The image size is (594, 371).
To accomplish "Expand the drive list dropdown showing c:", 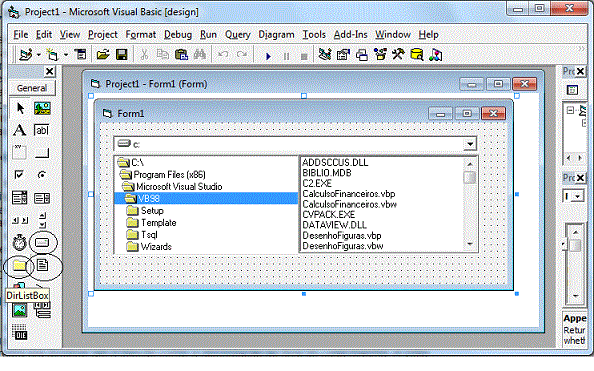I will click(470, 144).
